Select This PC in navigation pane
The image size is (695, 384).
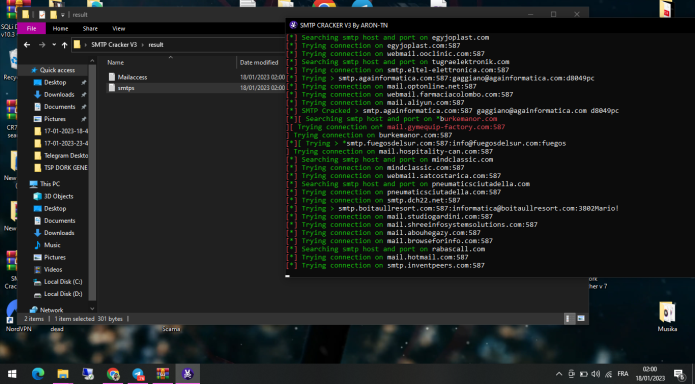pos(50,184)
